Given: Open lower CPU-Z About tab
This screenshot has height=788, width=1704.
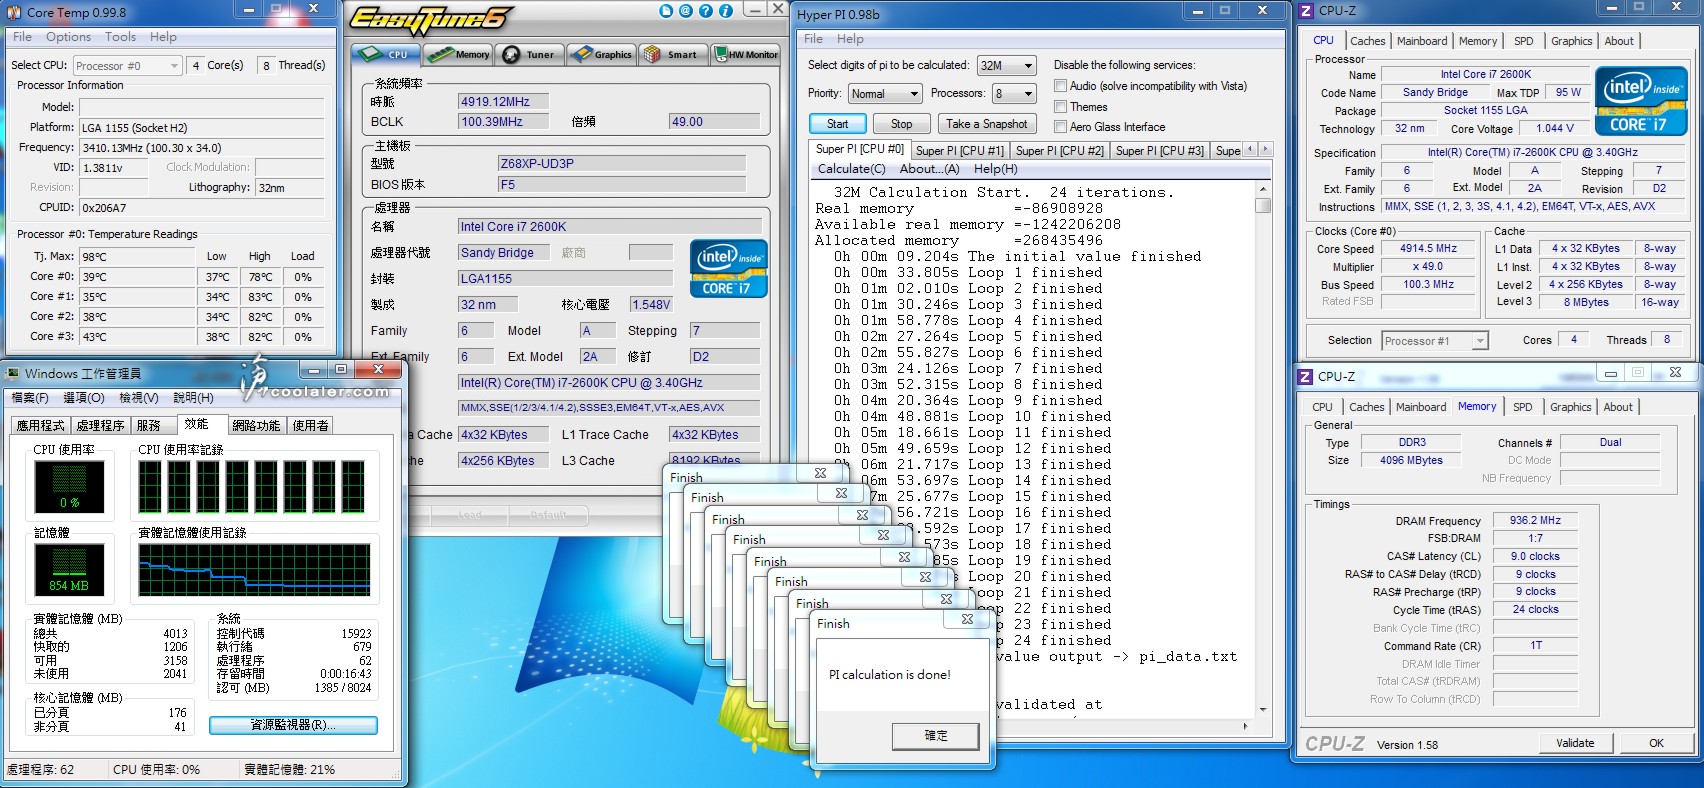Looking at the screenshot, I should pyautogui.click(x=1618, y=407).
